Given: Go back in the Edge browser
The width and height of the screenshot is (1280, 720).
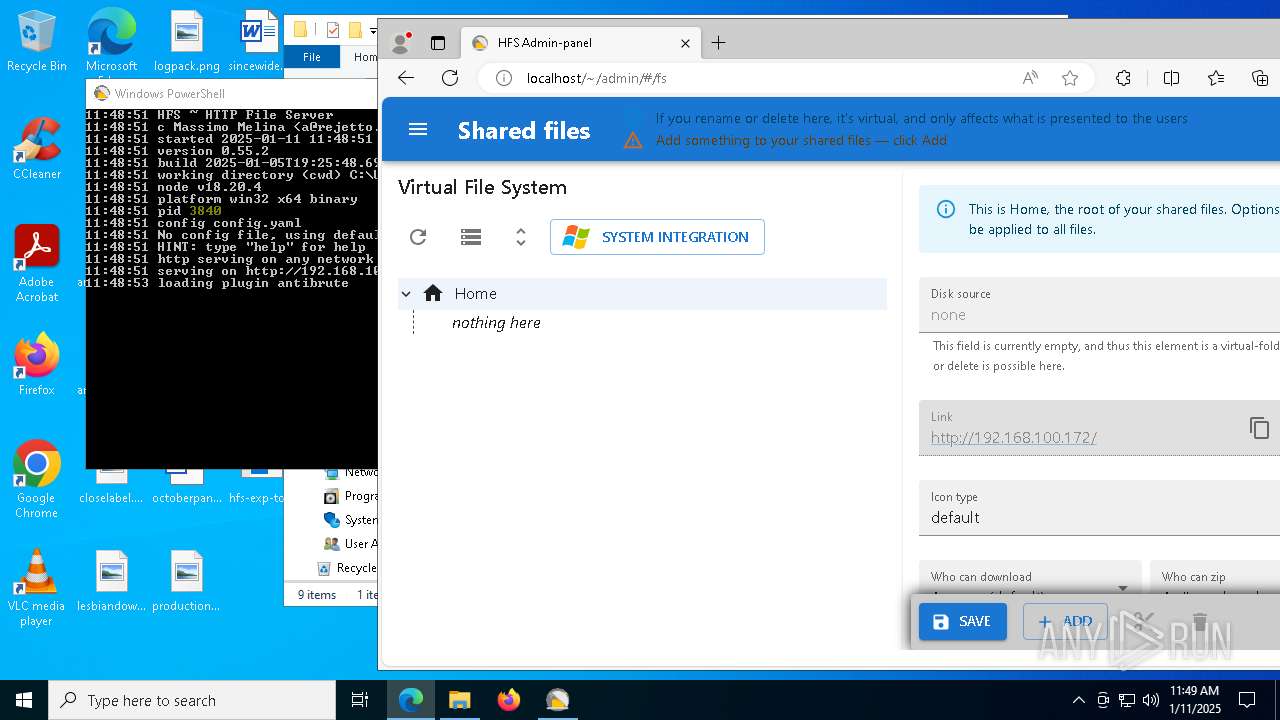Looking at the screenshot, I should [405, 78].
